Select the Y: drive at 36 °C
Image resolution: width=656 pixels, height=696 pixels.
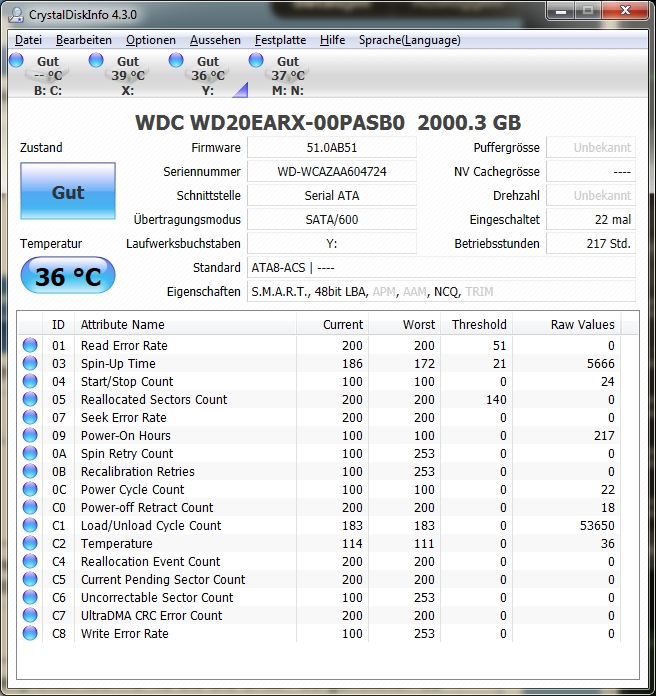208,75
